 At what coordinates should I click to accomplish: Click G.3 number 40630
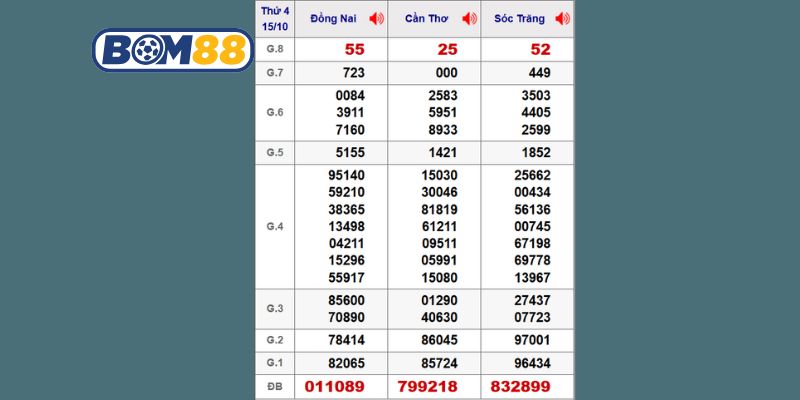click(x=440, y=318)
